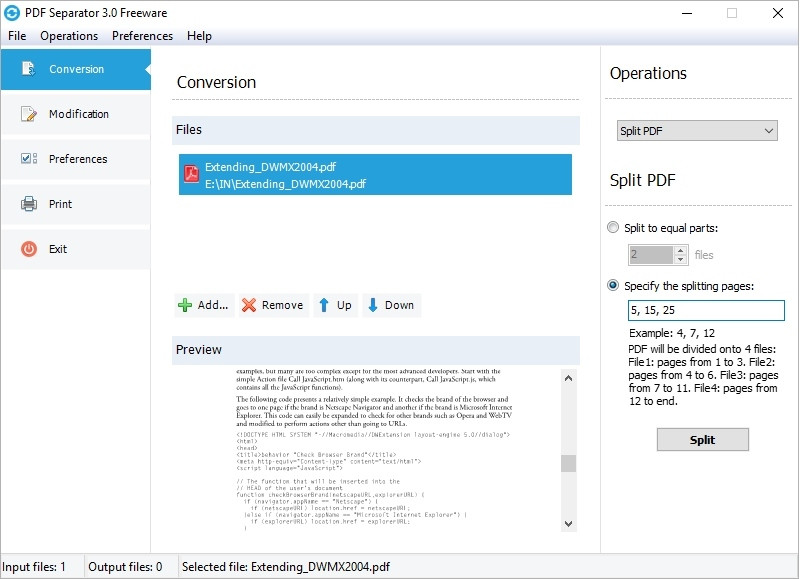Decrease the files count stepper

(x=680, y=259)
